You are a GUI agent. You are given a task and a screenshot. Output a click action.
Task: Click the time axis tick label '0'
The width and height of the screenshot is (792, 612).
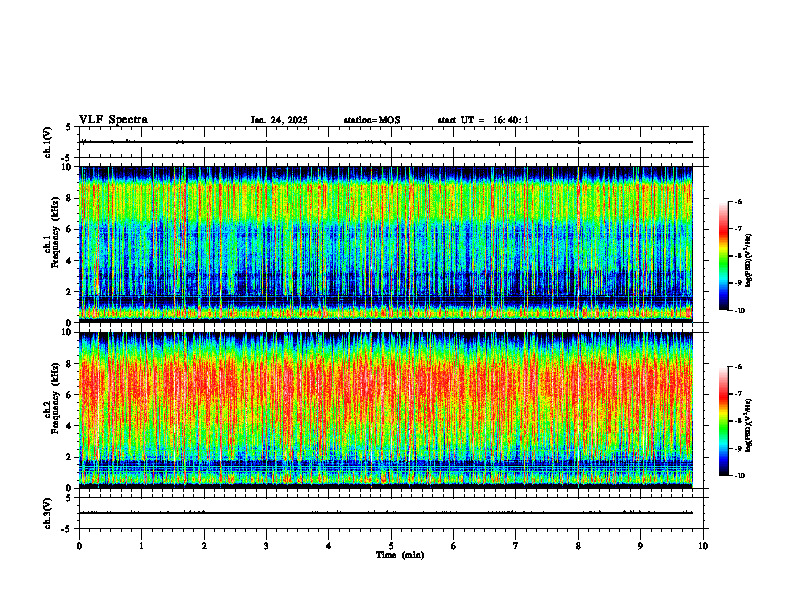[79, 546]
